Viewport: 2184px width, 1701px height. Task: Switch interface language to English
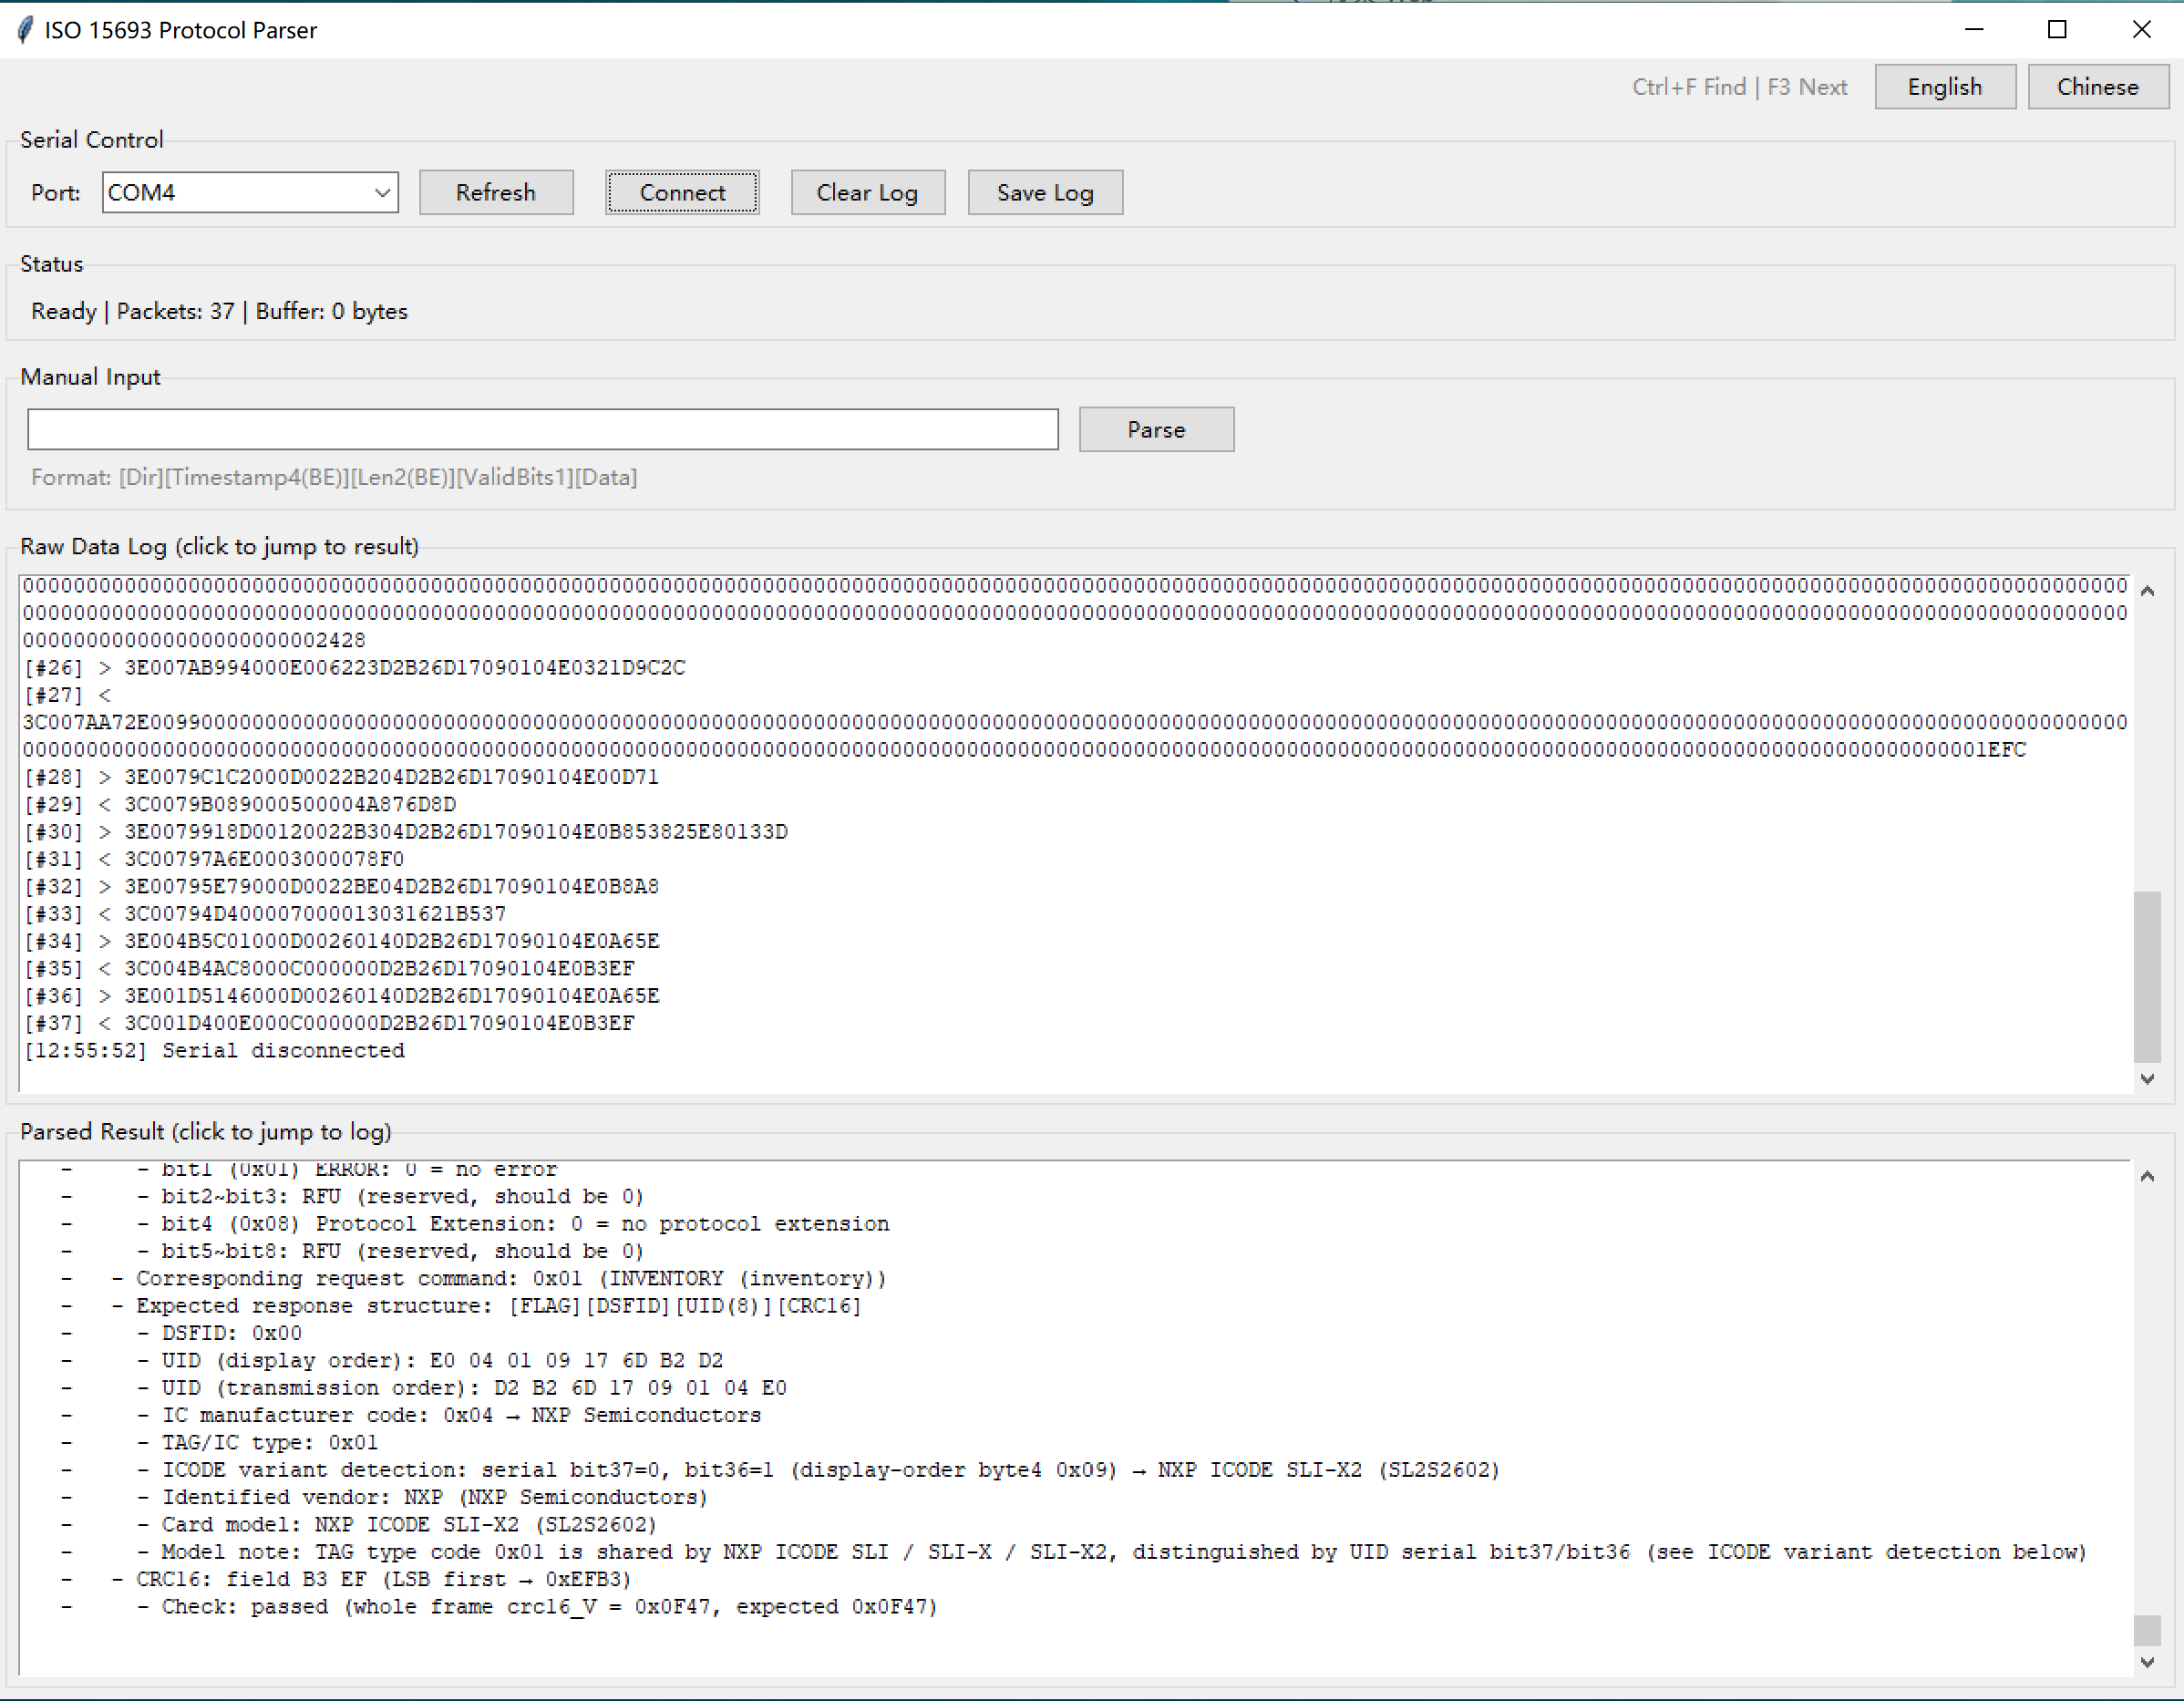(1944, 87)
